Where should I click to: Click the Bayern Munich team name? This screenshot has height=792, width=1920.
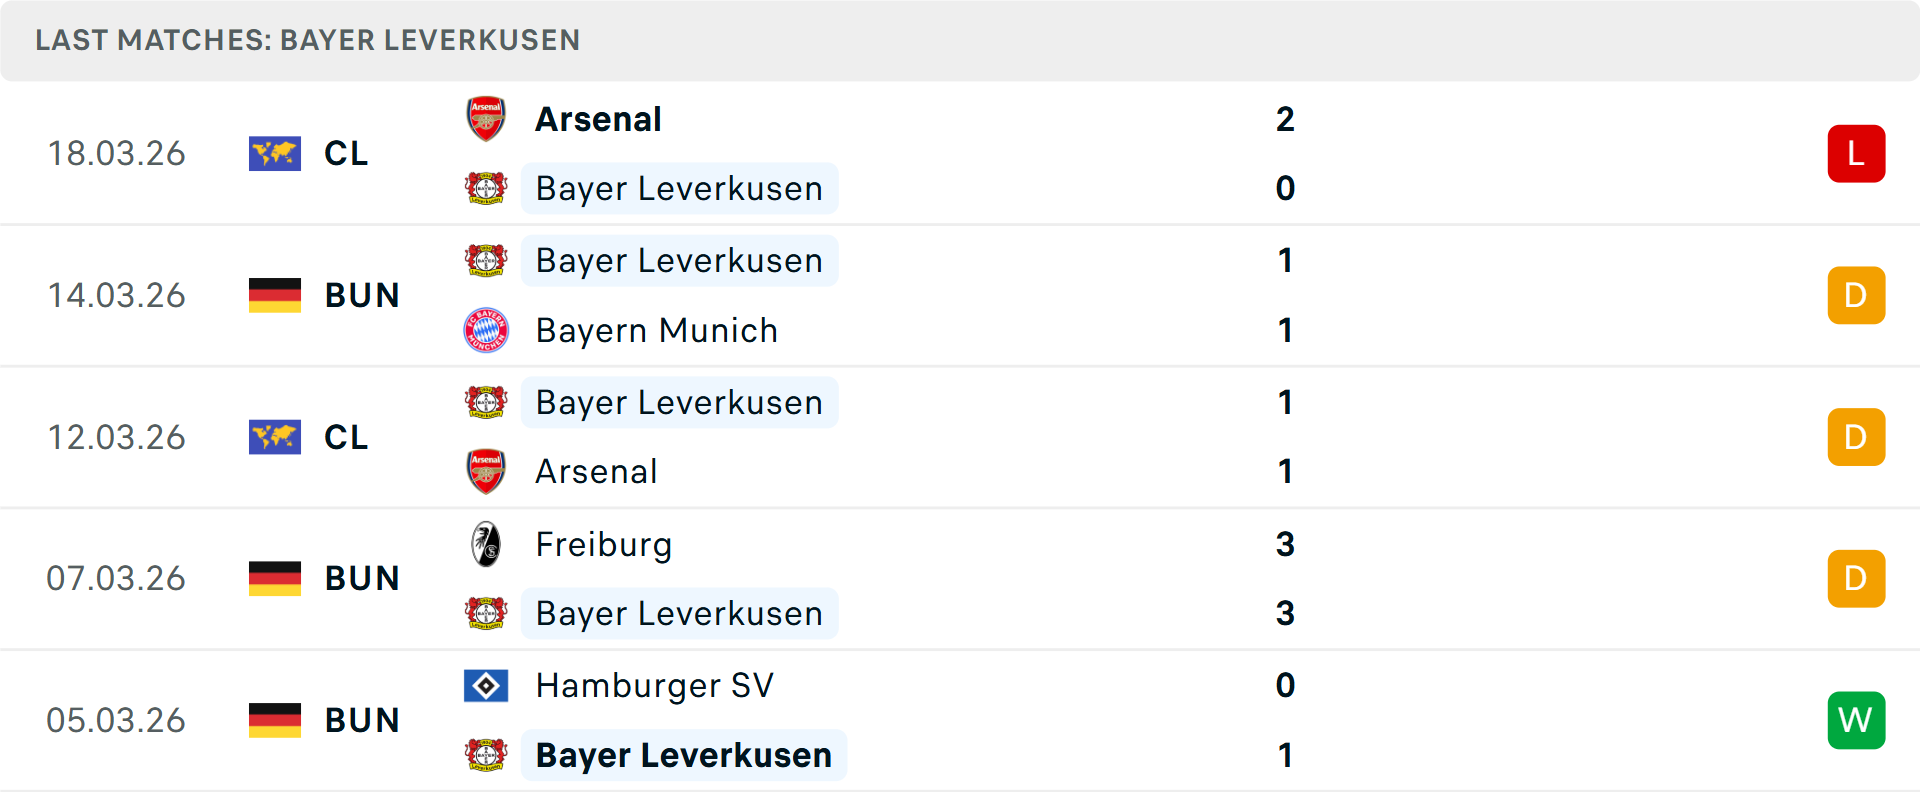pos(656,330)
